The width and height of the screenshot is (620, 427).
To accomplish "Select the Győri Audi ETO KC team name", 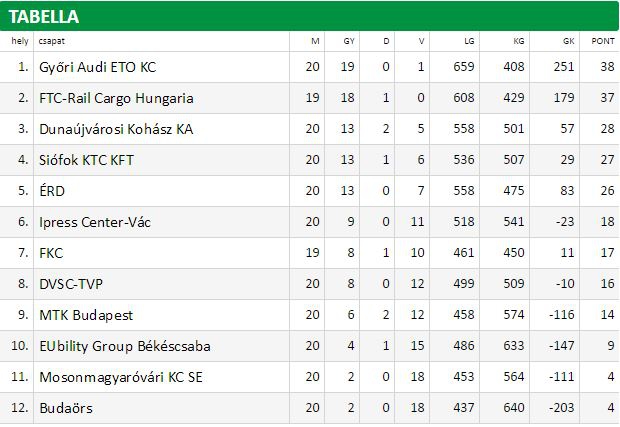I will coord(97,67).
